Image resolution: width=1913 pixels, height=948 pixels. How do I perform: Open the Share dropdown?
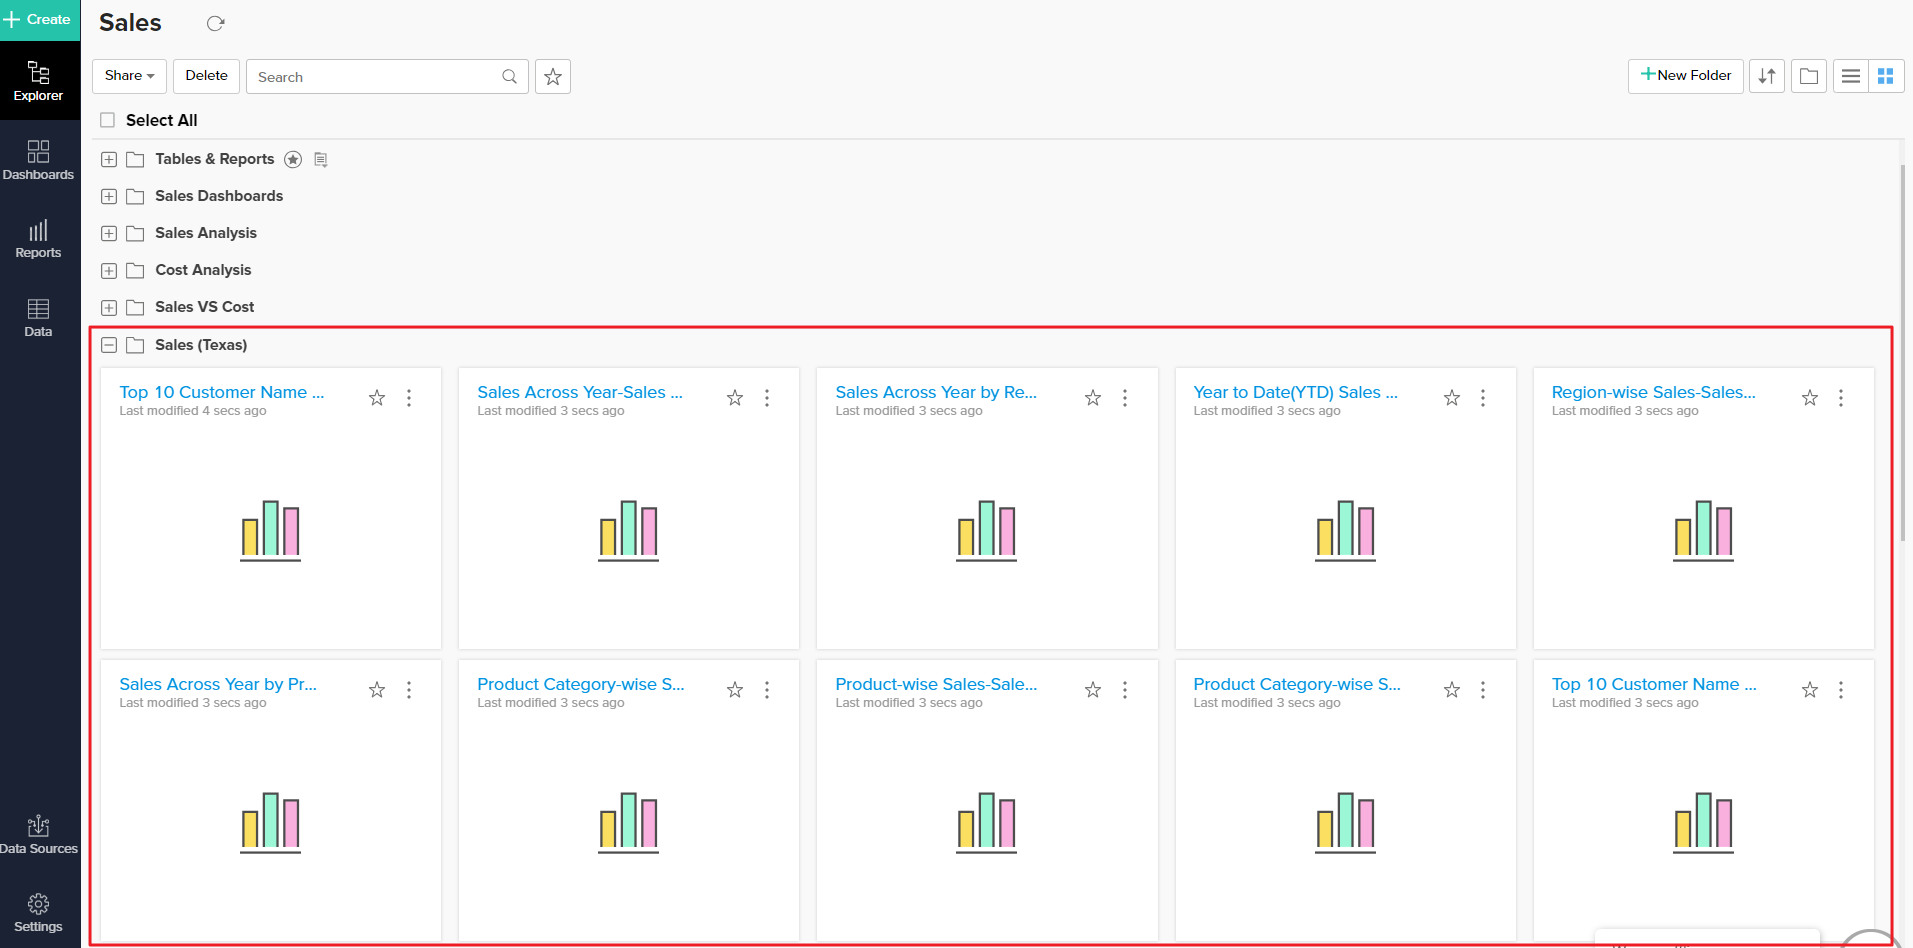129,76
